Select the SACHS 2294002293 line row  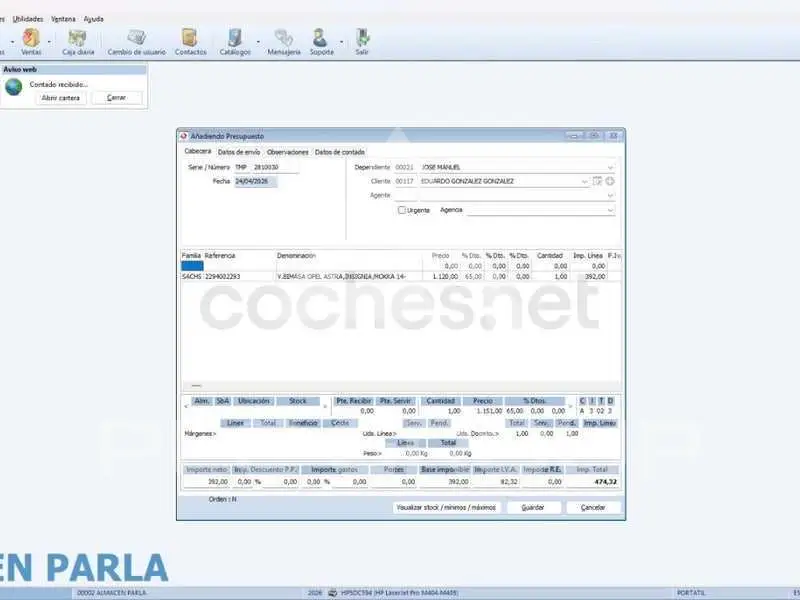click(402, 277)
